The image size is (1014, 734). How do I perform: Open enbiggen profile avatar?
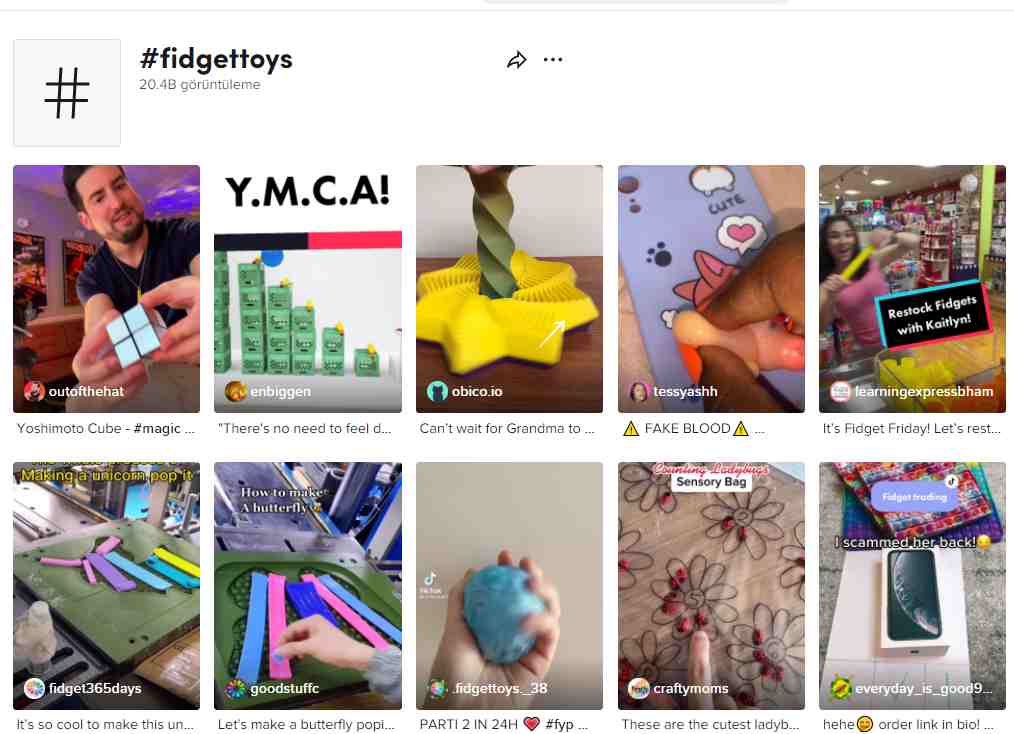235,391
